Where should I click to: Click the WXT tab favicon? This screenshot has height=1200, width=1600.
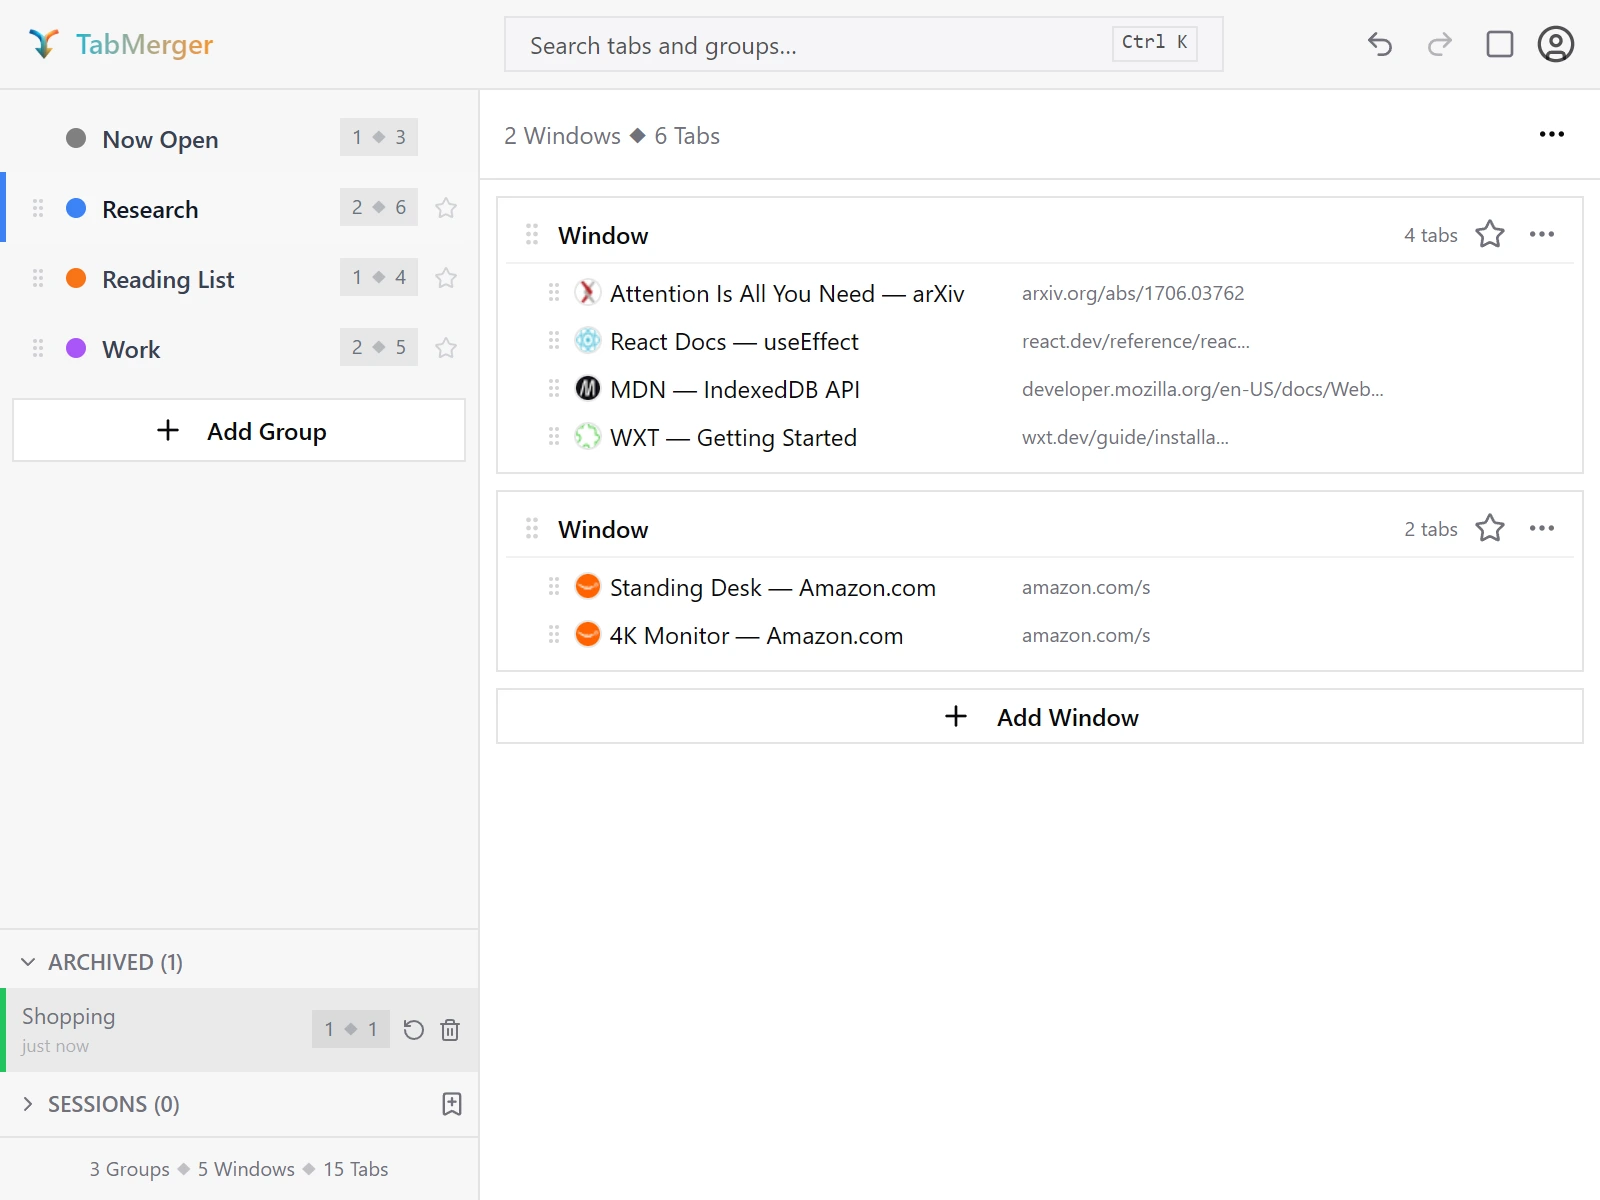point(588,436)
